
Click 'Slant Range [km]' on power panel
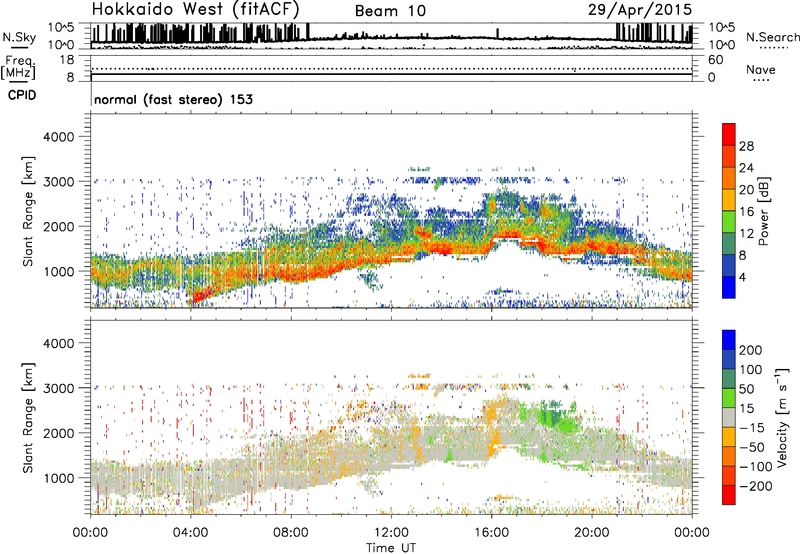[x=28, y=211]
